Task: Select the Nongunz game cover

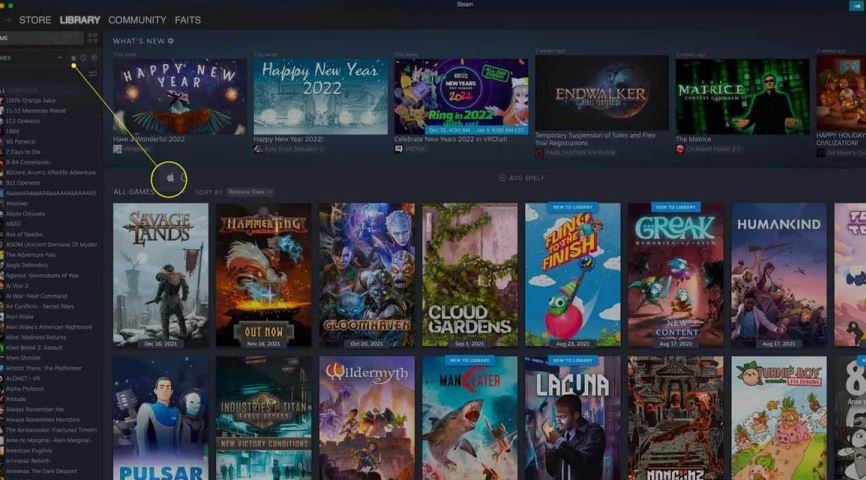Action: (676, 418)
